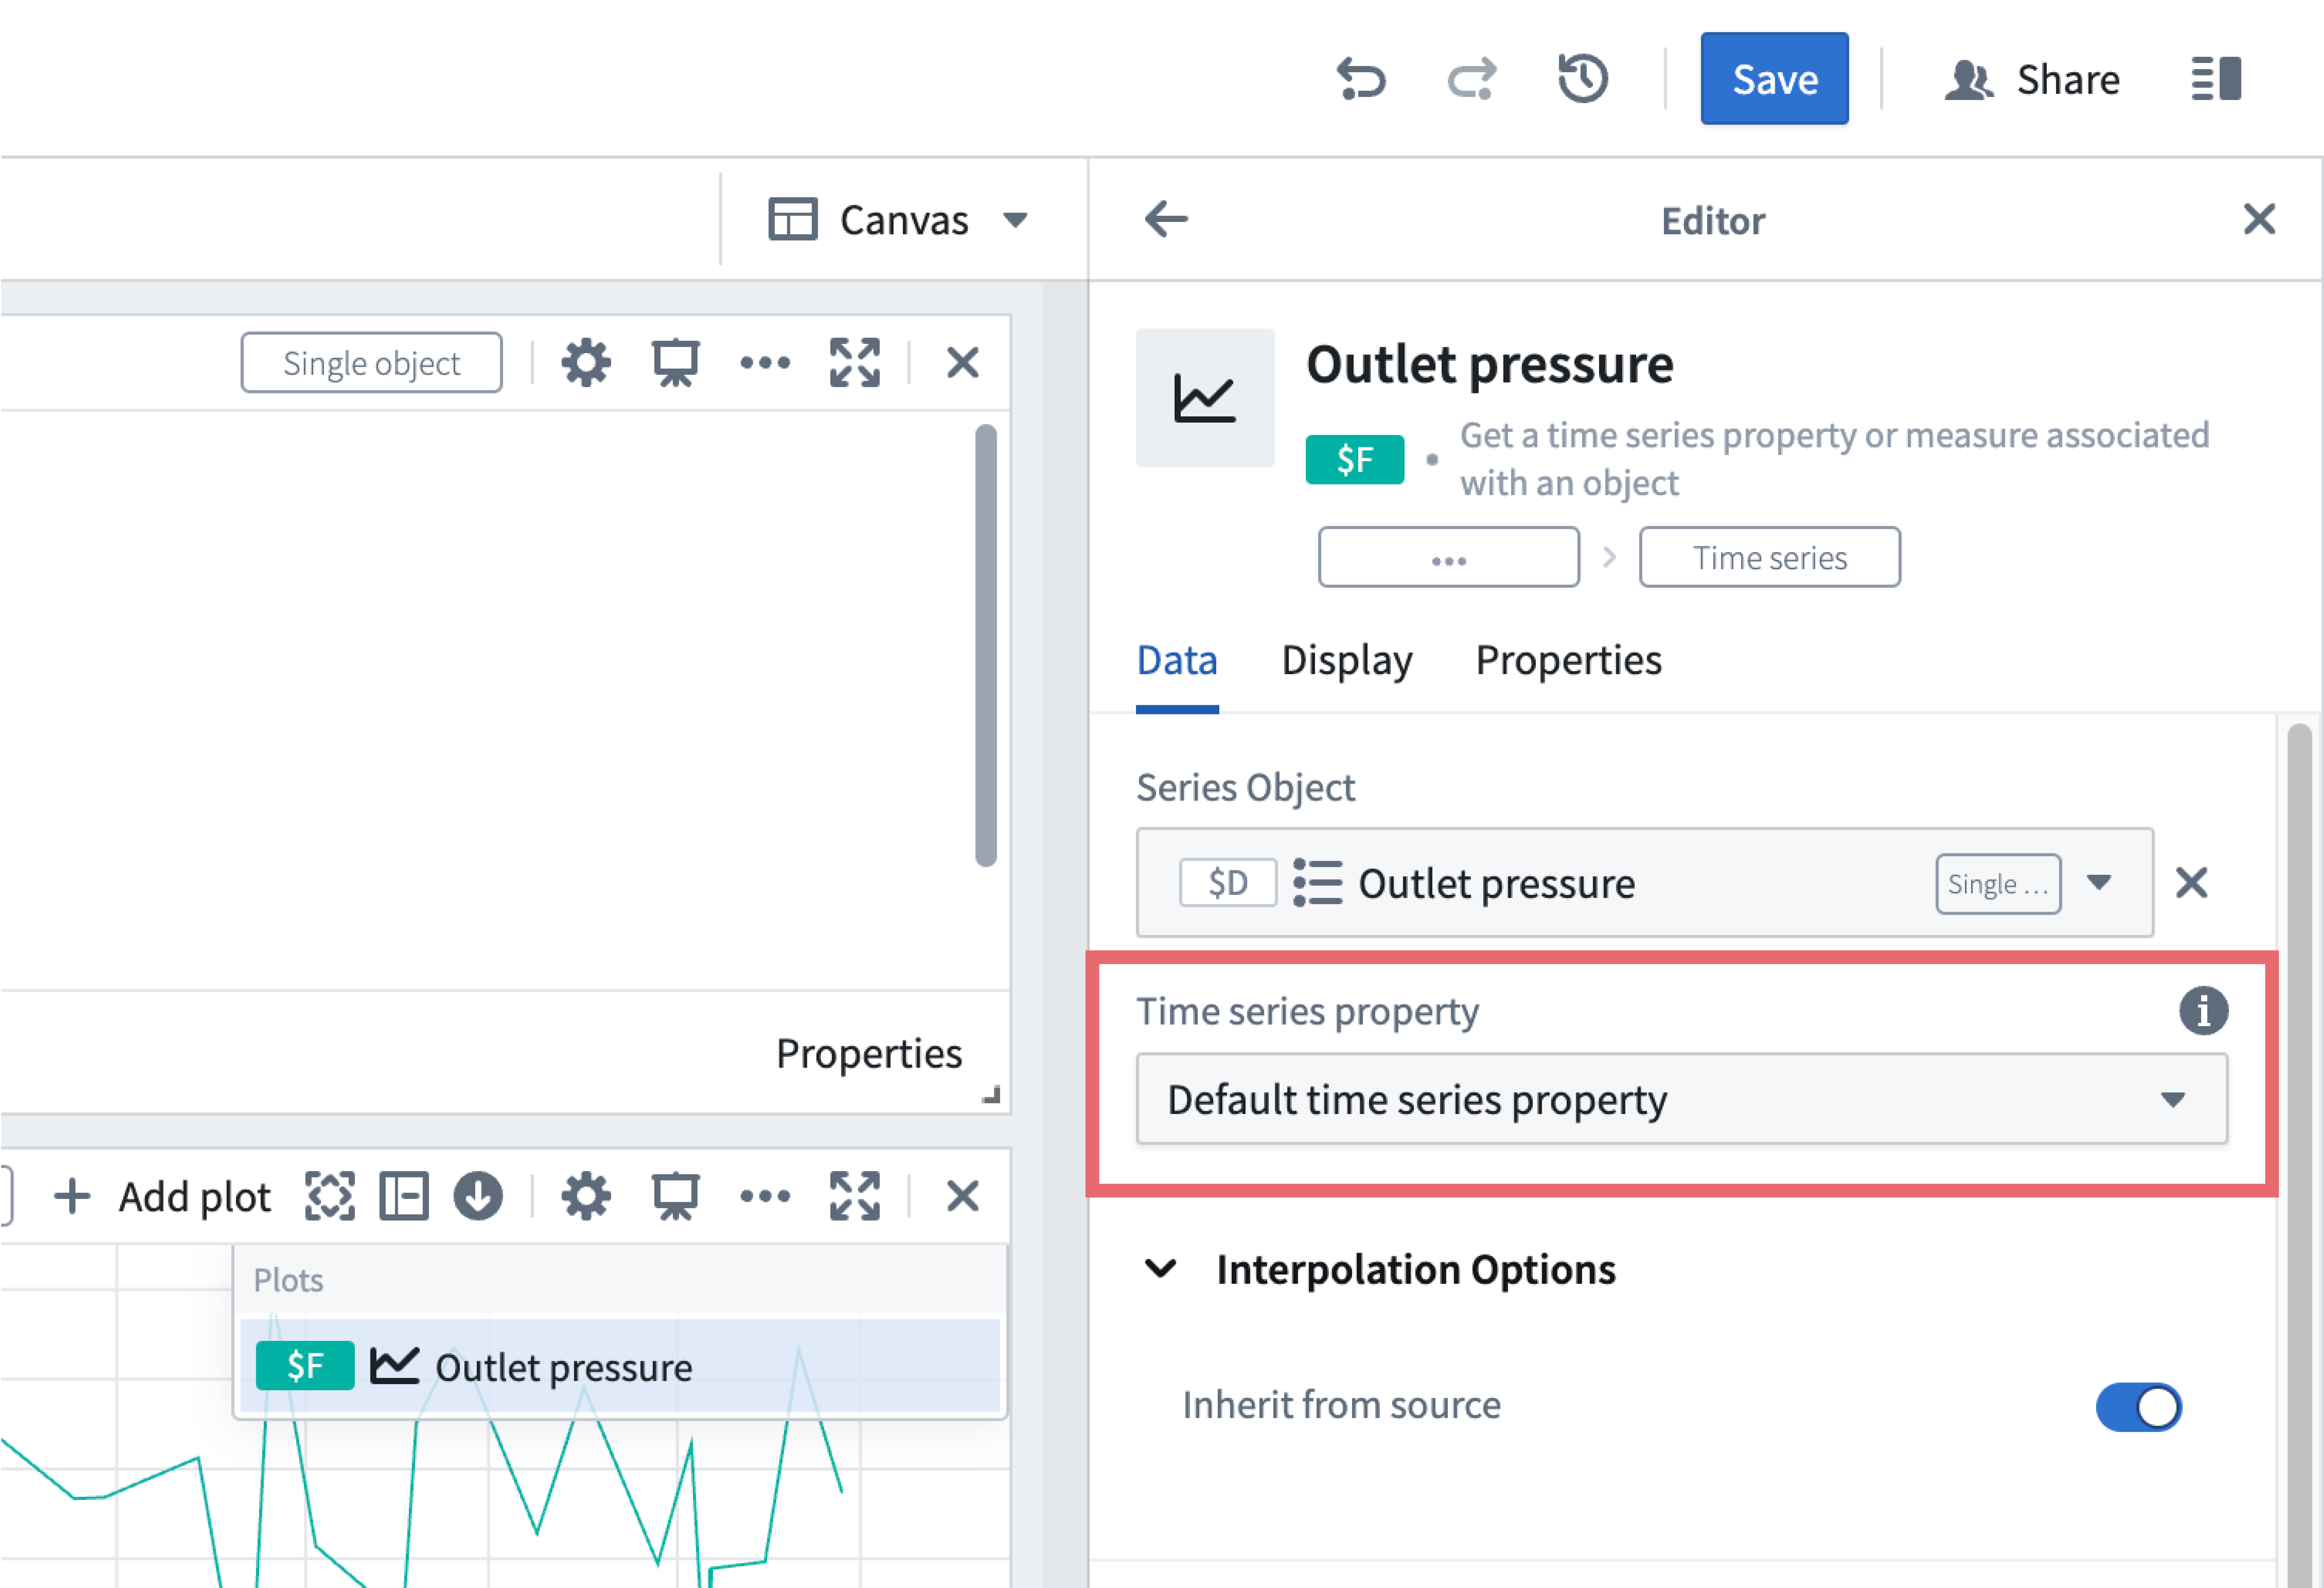Expand the chart card to fullscreen
This screenshot has width=2324, height=1588.
click(855, 1196)
